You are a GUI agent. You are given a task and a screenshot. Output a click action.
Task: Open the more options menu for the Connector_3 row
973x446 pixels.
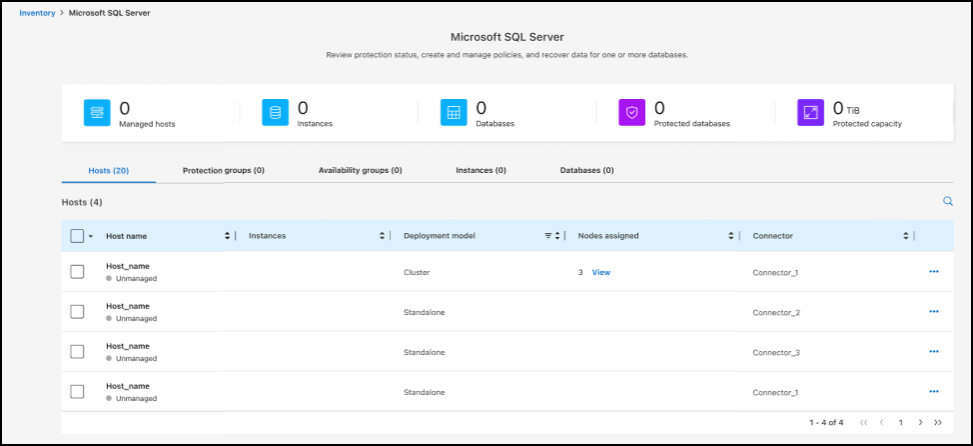[x=934, y=352]
